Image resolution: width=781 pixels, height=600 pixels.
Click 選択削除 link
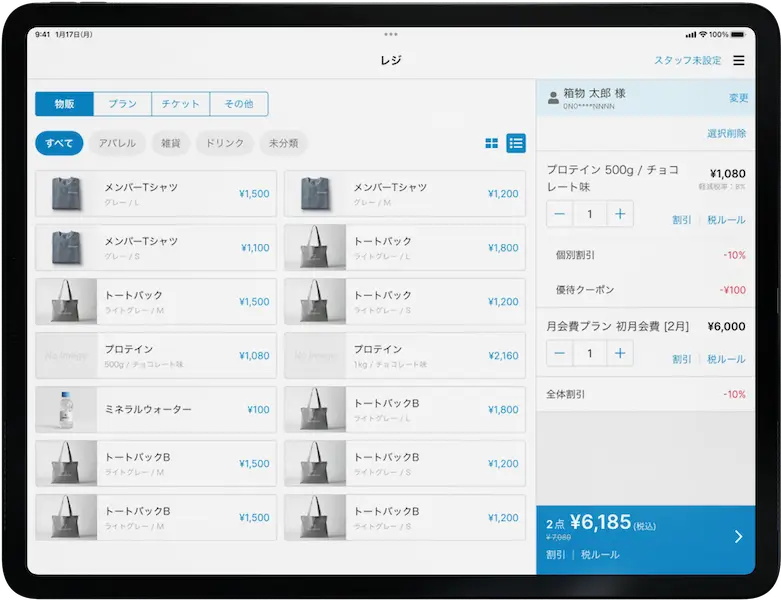(x=726, y=133)
